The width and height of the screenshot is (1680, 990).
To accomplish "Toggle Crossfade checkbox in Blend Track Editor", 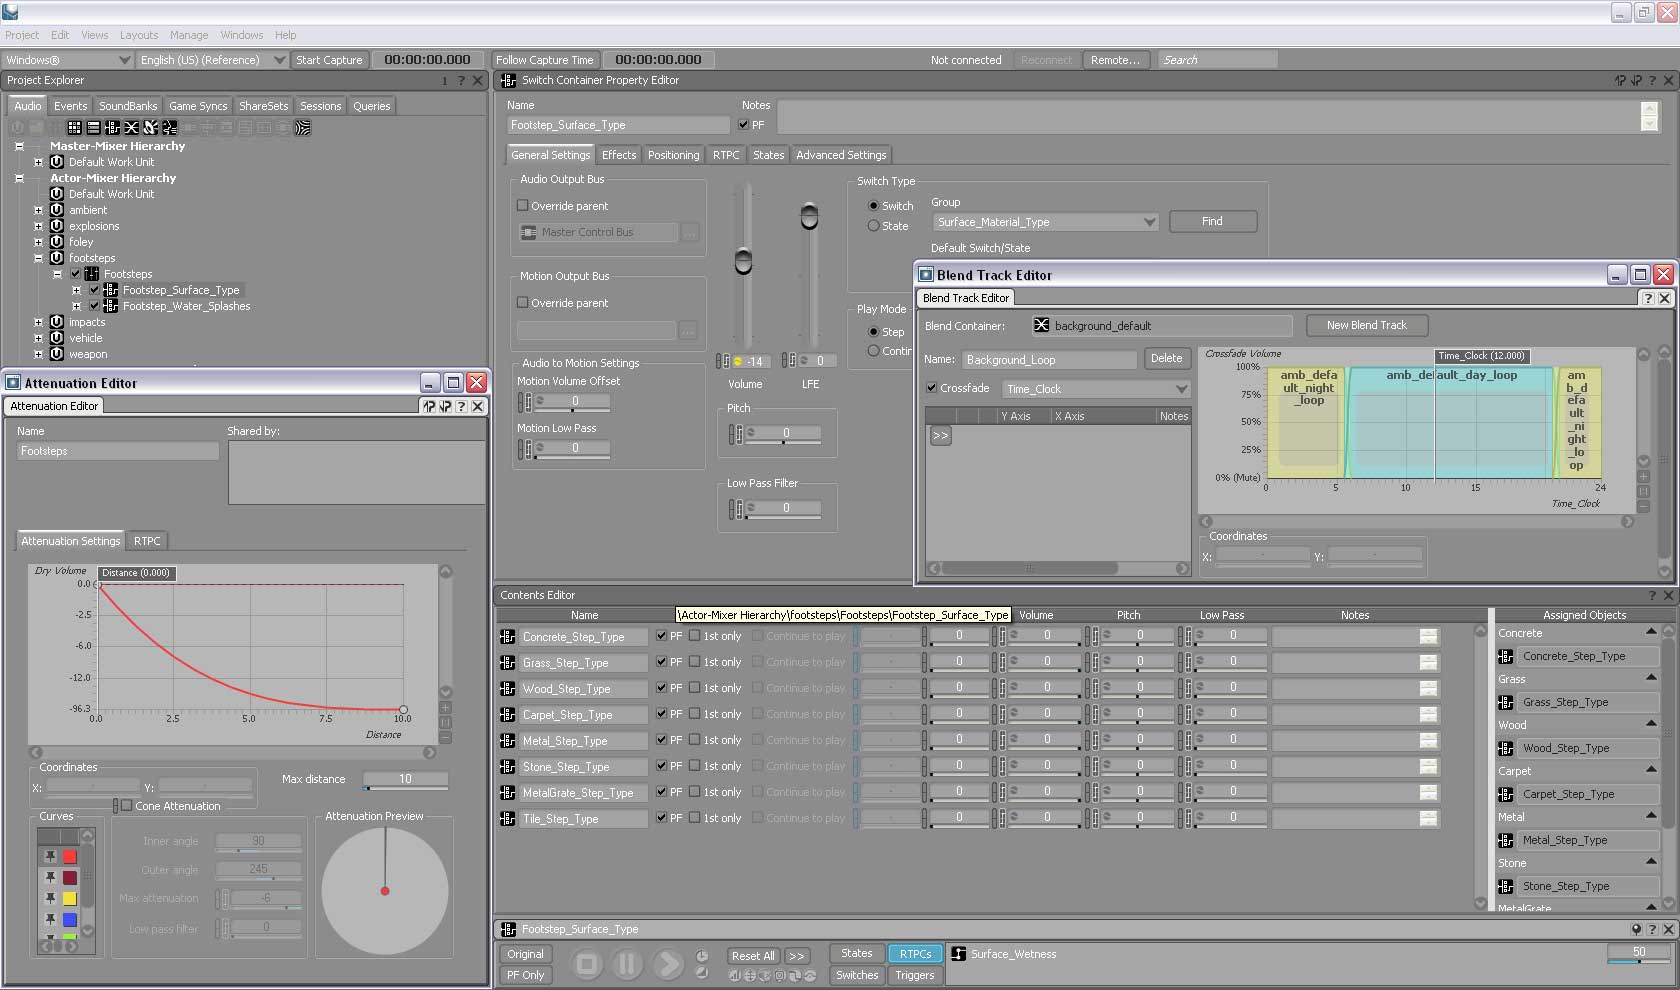I will 931,388.
